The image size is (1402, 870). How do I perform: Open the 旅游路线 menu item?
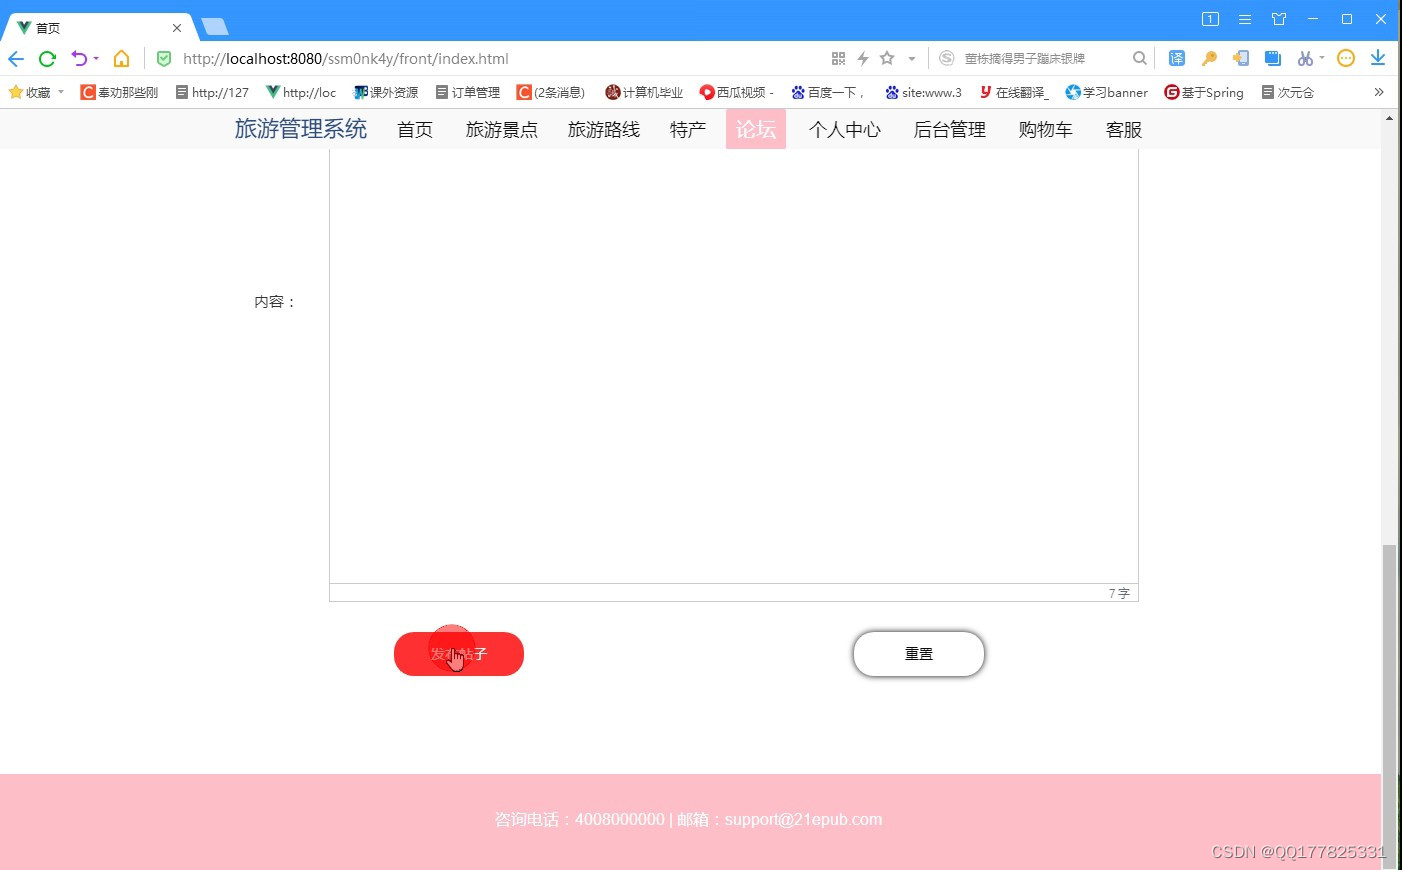tap(604, 130)
